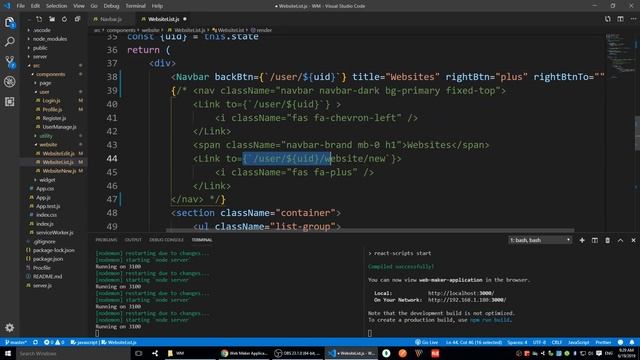640x360 pixels.
Task: Open the Manage gear at bottom left
Action: click(10, 327)
